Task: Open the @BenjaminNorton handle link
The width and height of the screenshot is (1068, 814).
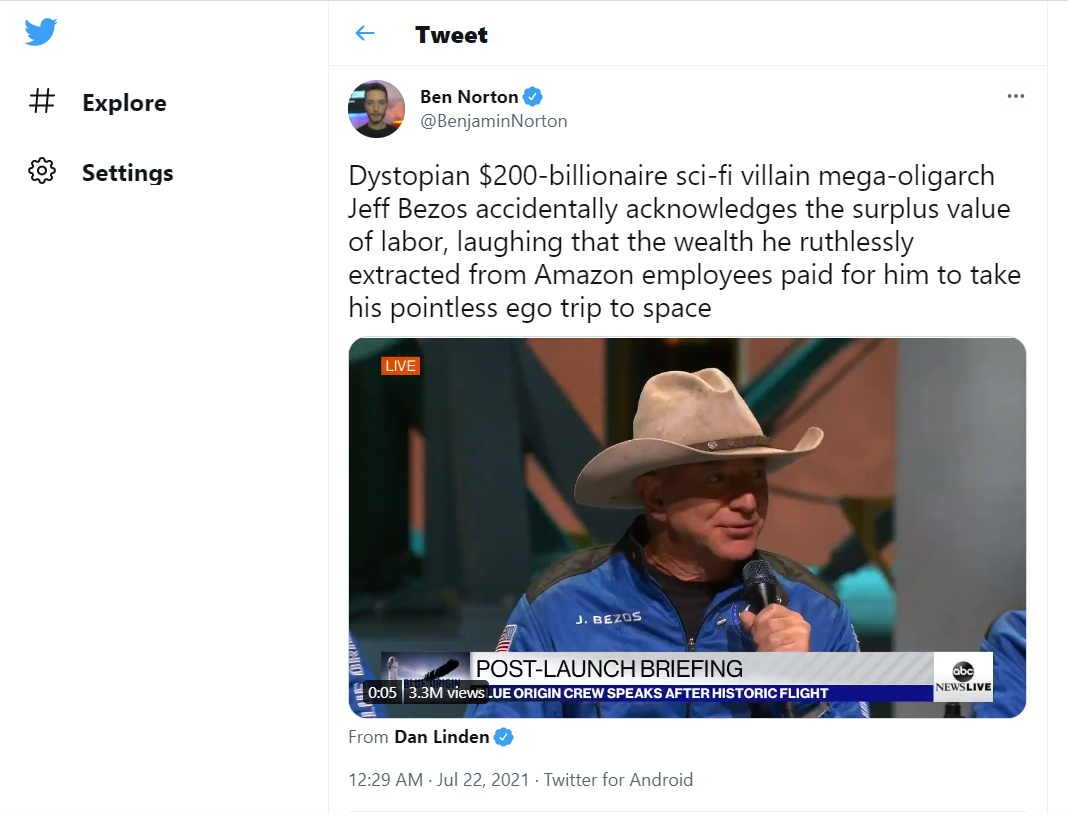Action: click(x=494, y=121)
